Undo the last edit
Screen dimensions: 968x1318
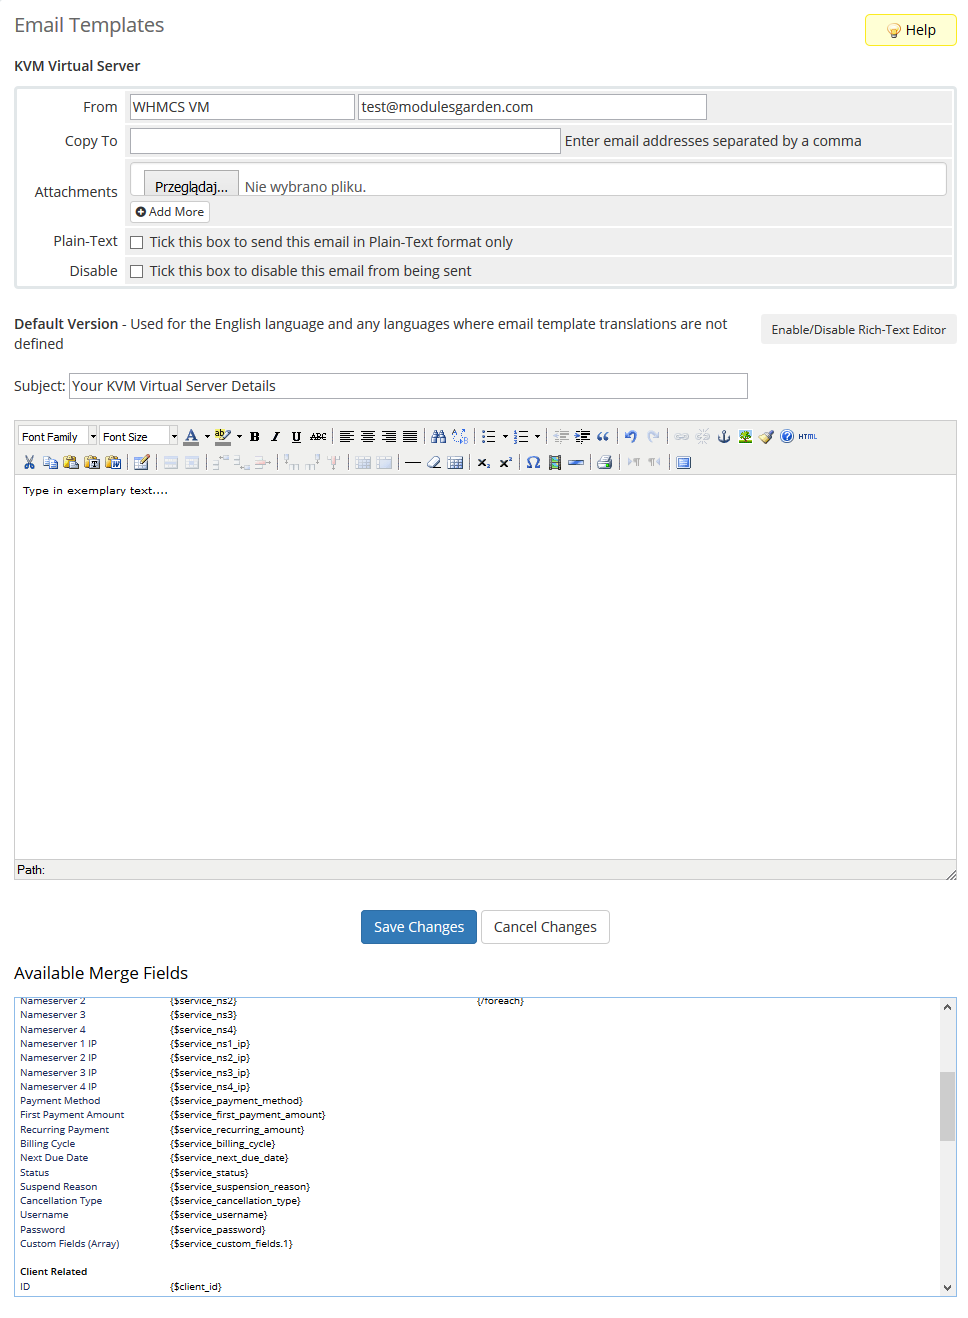coord(631,436)
